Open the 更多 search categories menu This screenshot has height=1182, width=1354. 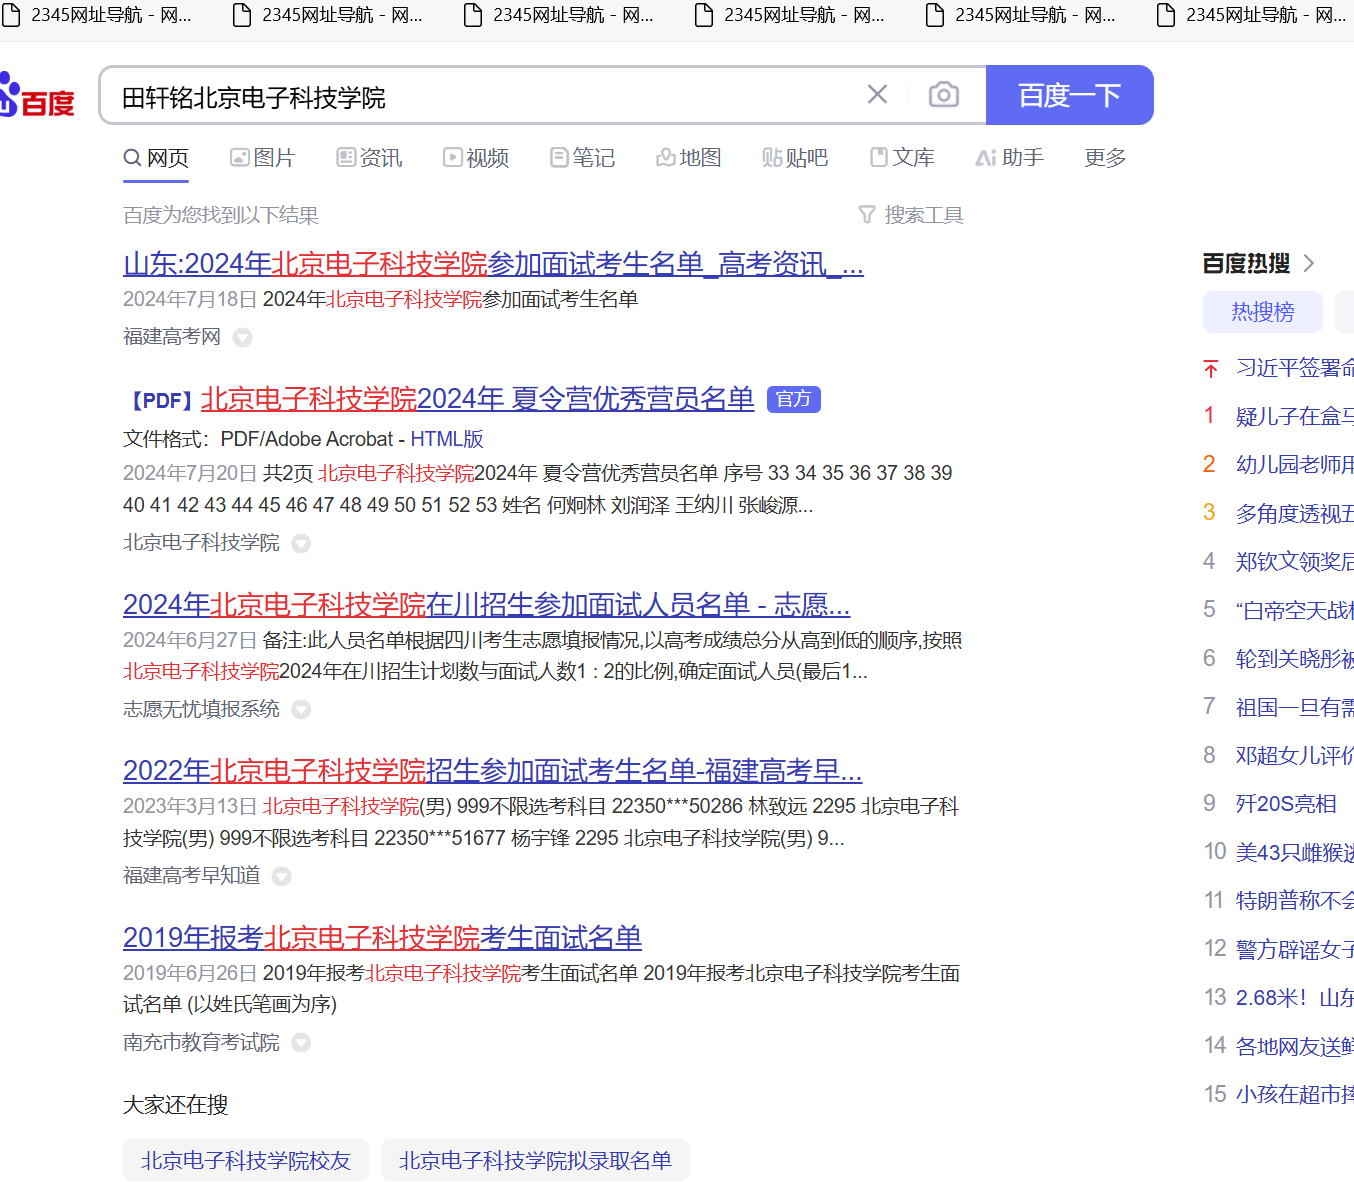coord(1105,158)
